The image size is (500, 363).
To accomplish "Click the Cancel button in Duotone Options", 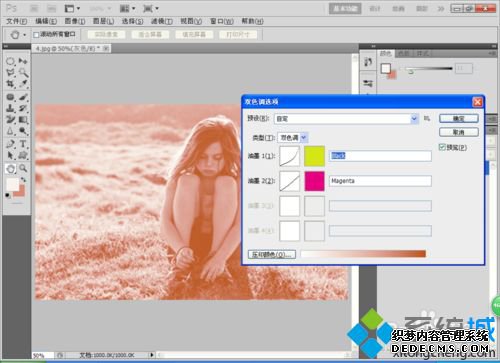I will [x=459, y=132].
